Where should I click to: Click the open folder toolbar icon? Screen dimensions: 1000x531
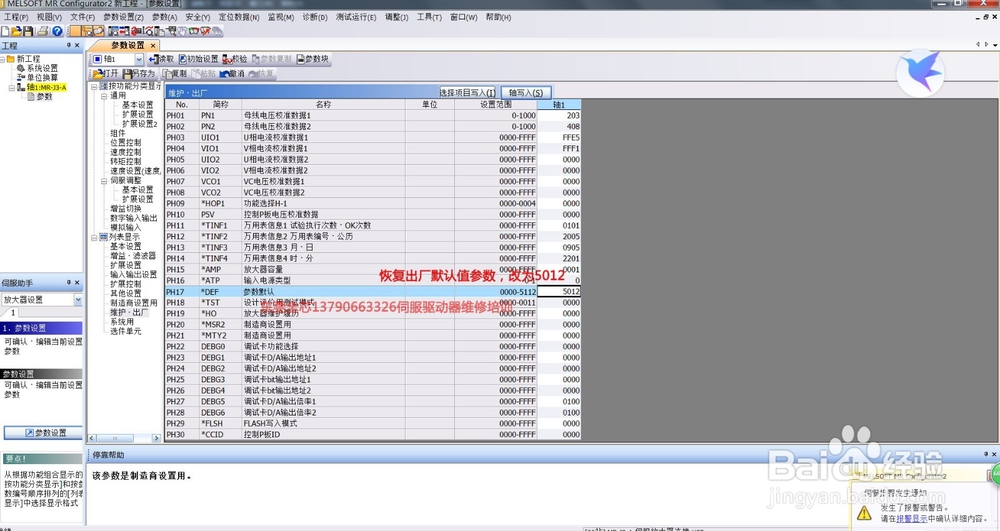(17, 31)
